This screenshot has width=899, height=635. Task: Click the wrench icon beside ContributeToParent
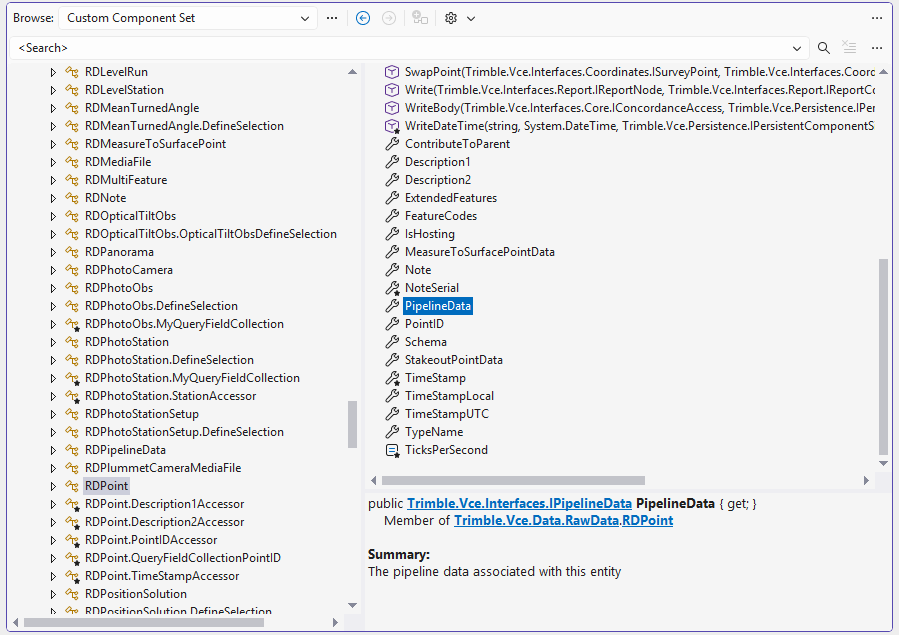392,144
